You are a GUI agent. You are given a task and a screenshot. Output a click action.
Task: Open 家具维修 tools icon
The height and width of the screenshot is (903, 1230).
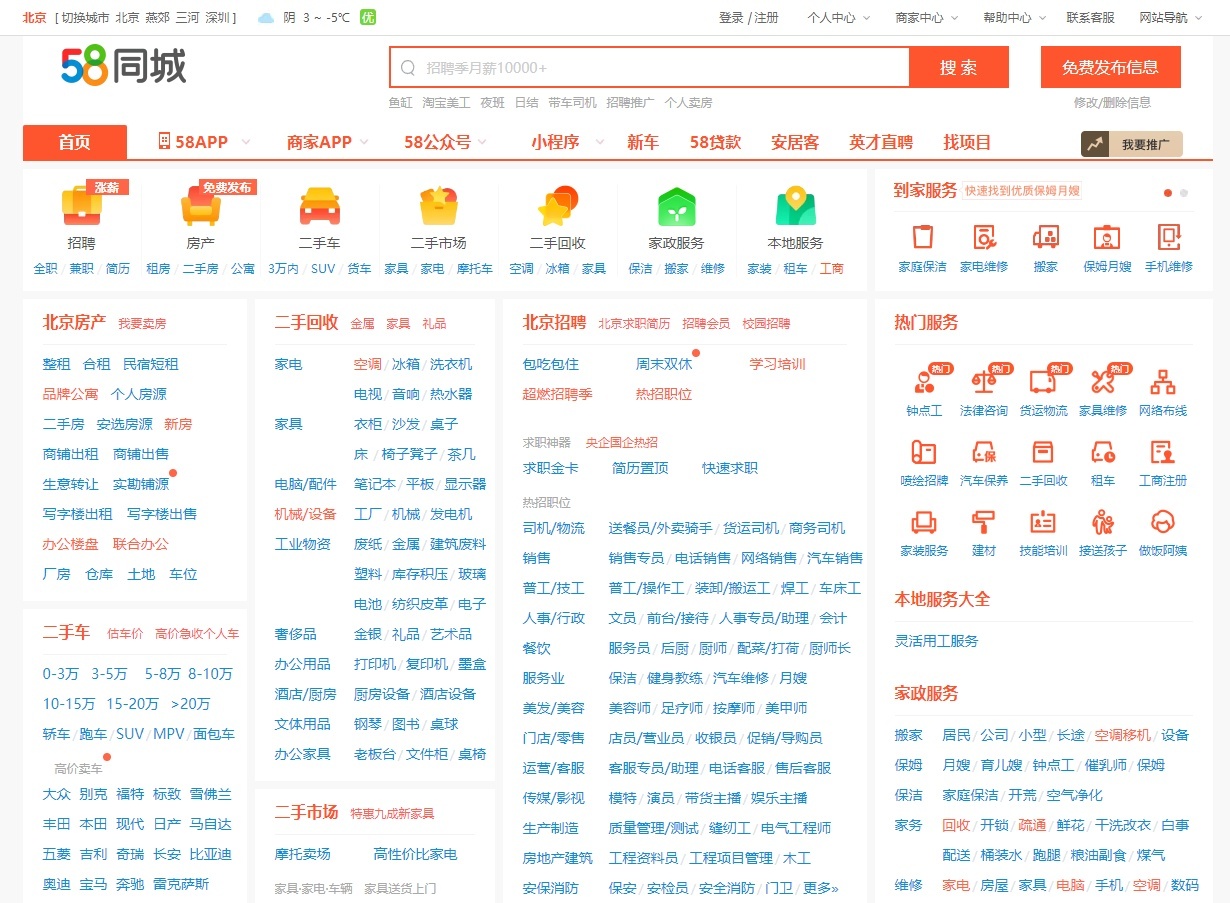pyautogui.click(x=1103, y=381)
